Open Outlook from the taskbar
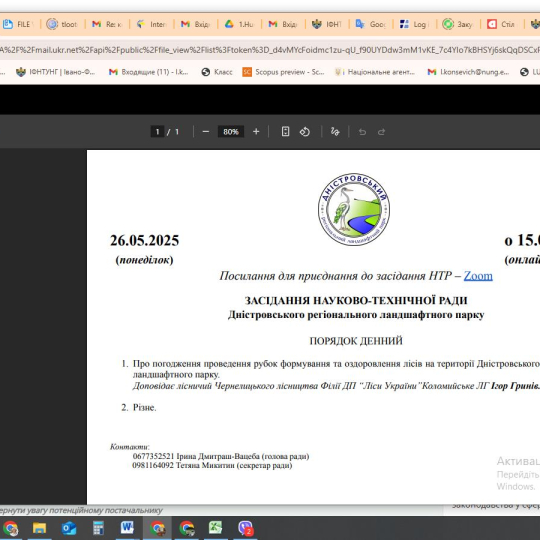The height and width of the screenshot is (540, 540). [x=69, y=528]
